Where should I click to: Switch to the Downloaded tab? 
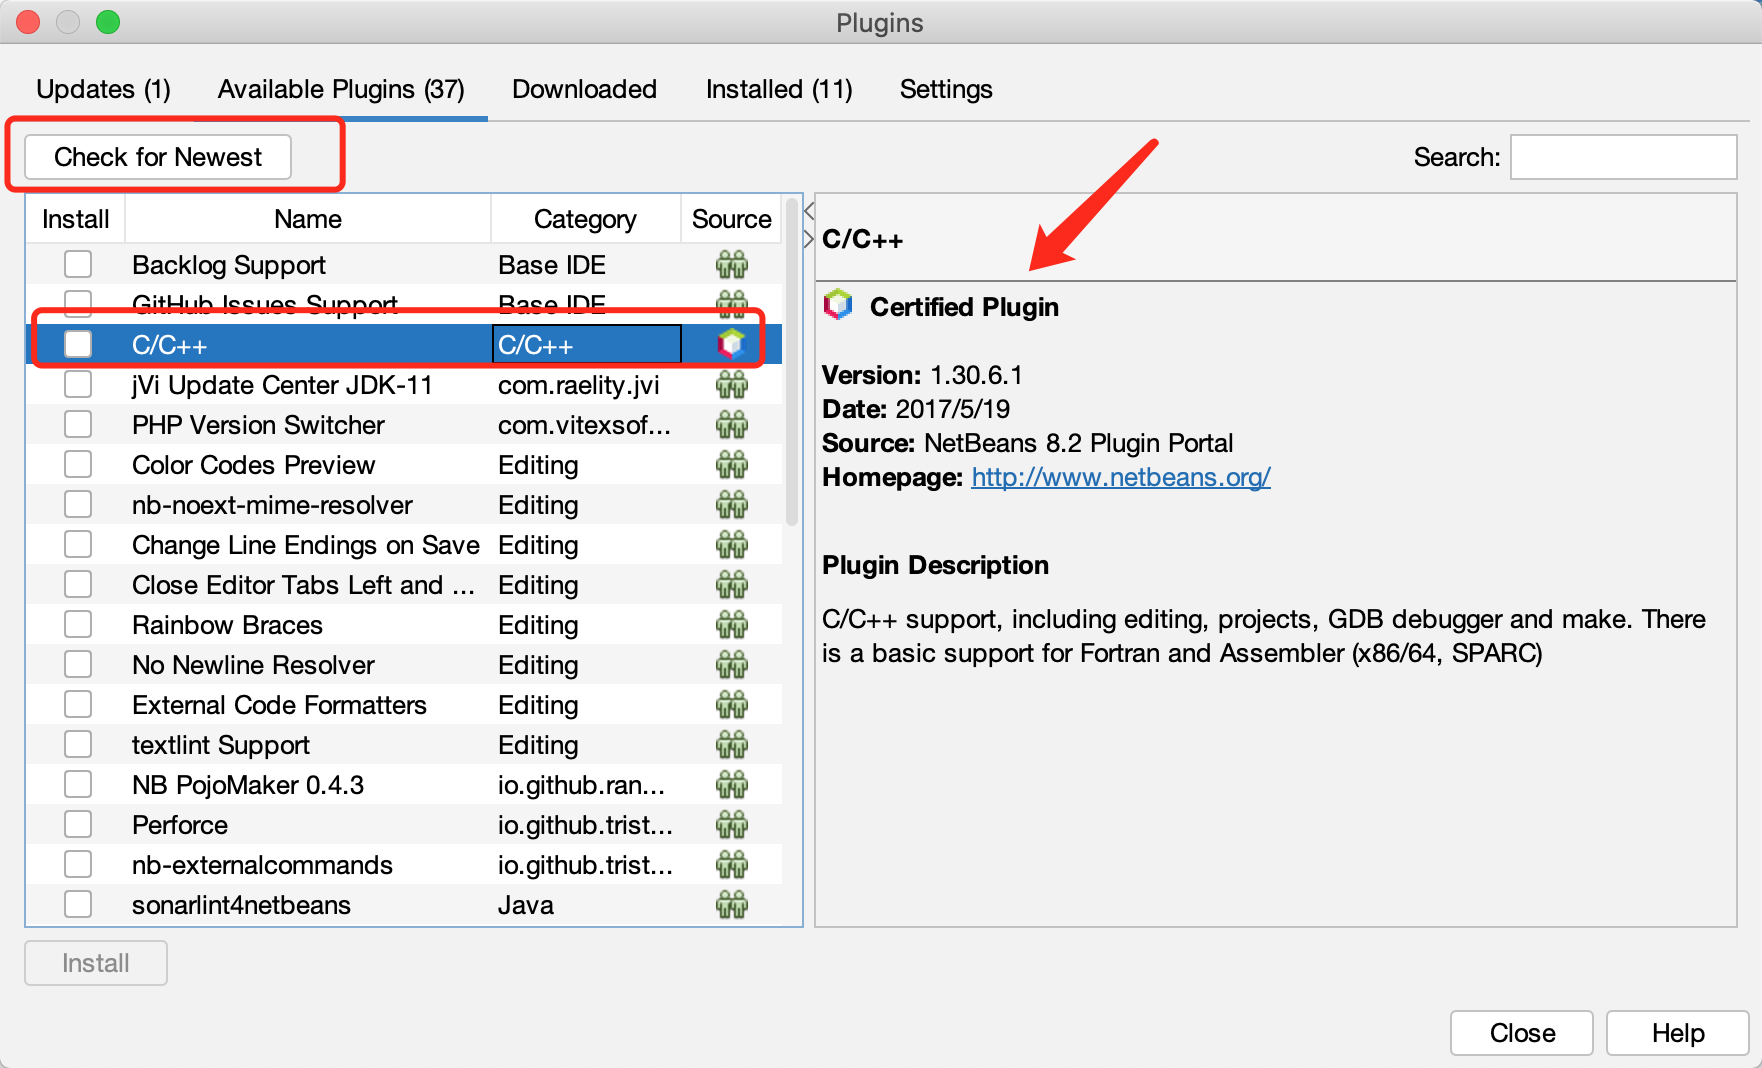584,89
